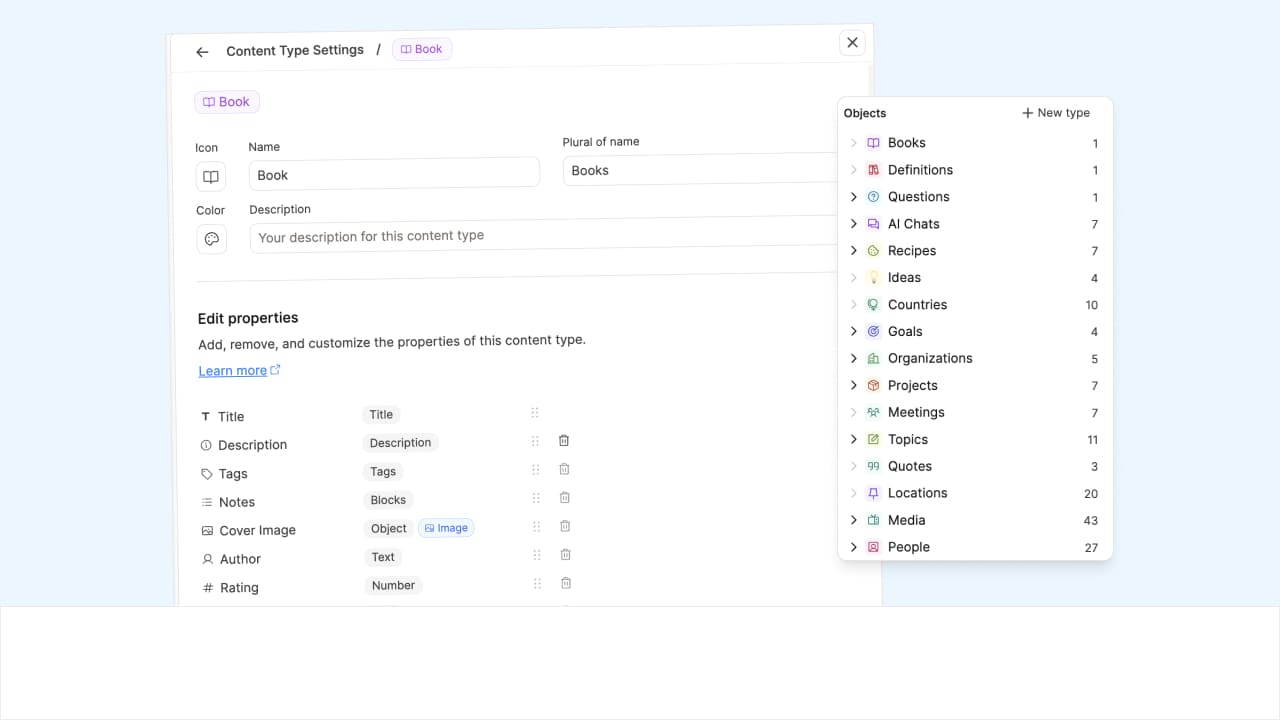Grab the drag handle for Title property
Image resolution: width=1280 pixels, height=720 pixels.
pos(535,413)
